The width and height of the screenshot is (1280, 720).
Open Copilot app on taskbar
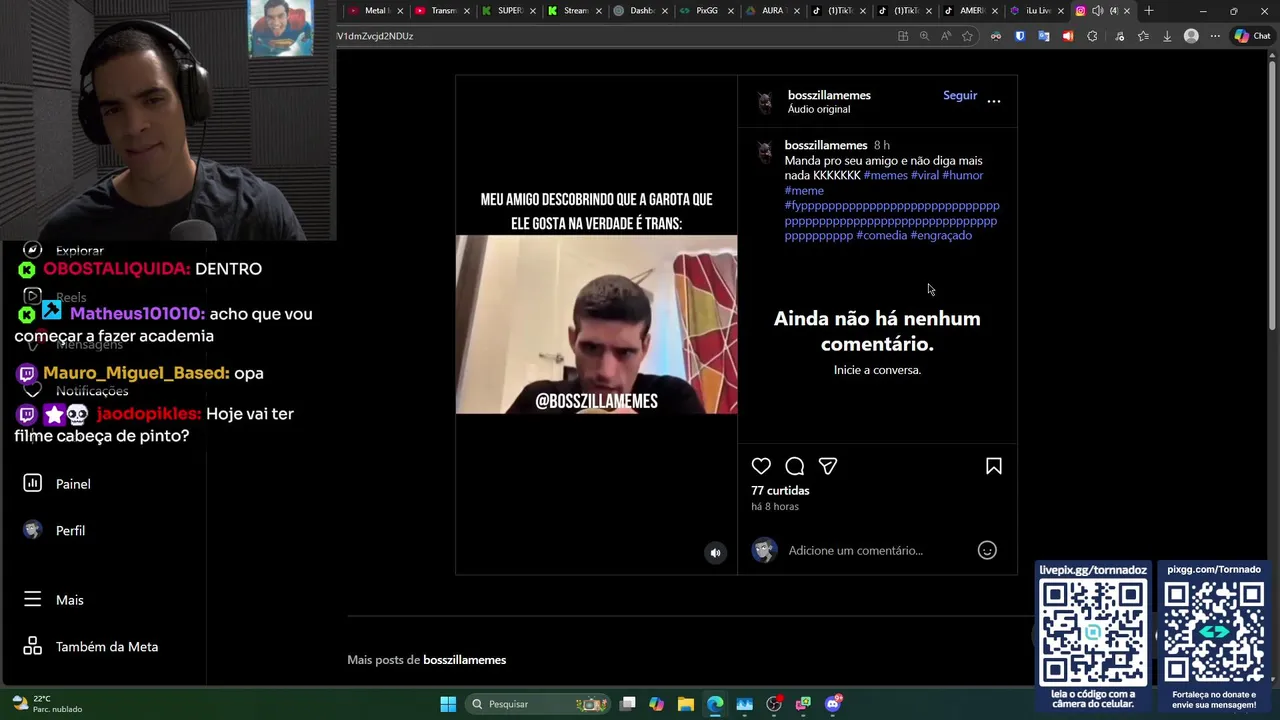coord(656,704)
